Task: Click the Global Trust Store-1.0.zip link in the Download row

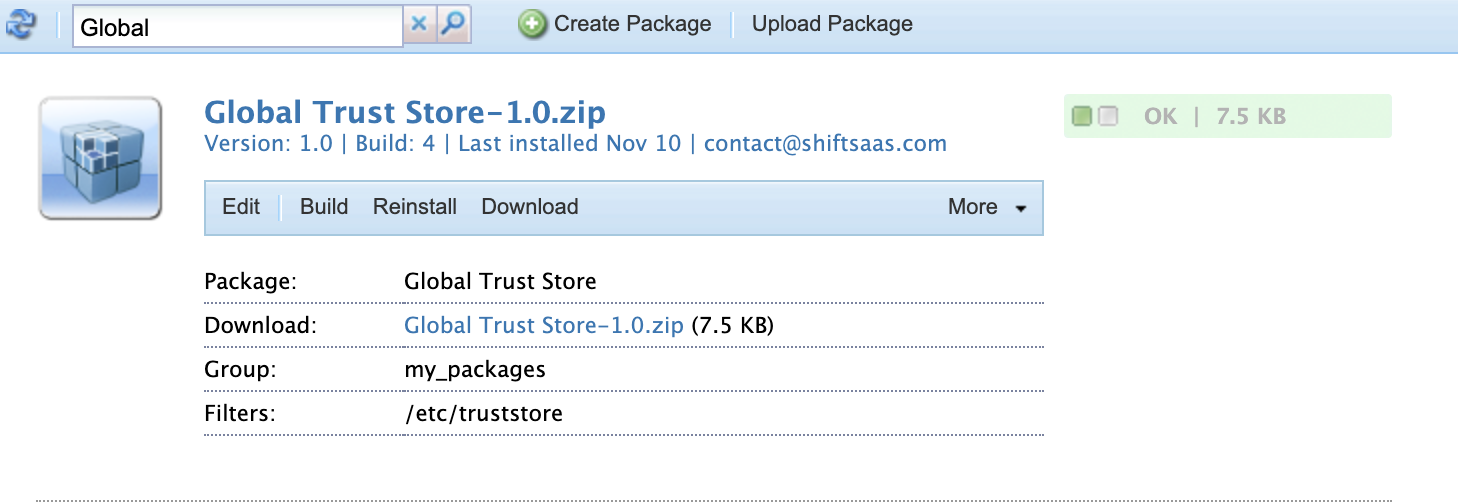Action: click(544, 326)
